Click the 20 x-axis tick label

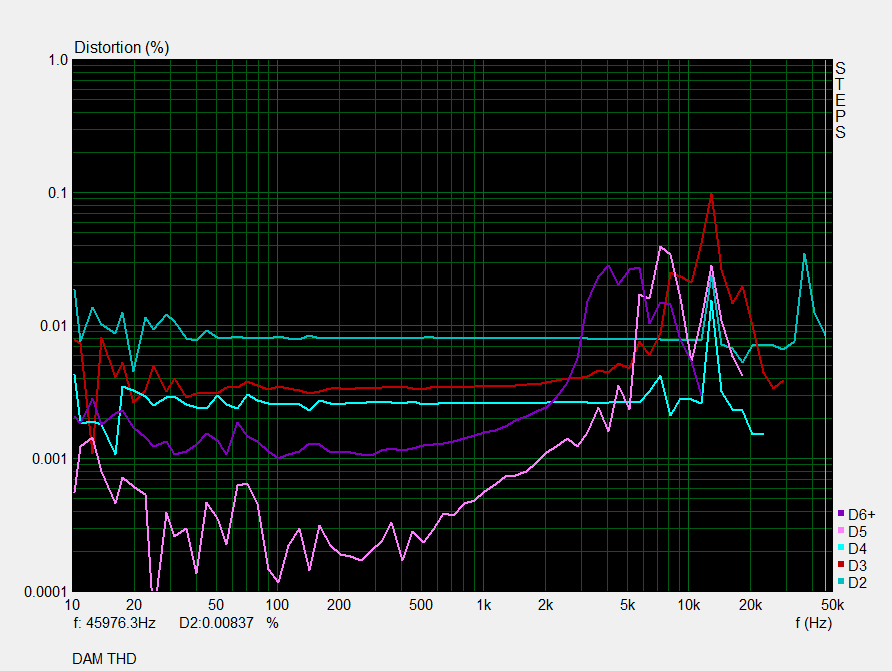point(134,605)
